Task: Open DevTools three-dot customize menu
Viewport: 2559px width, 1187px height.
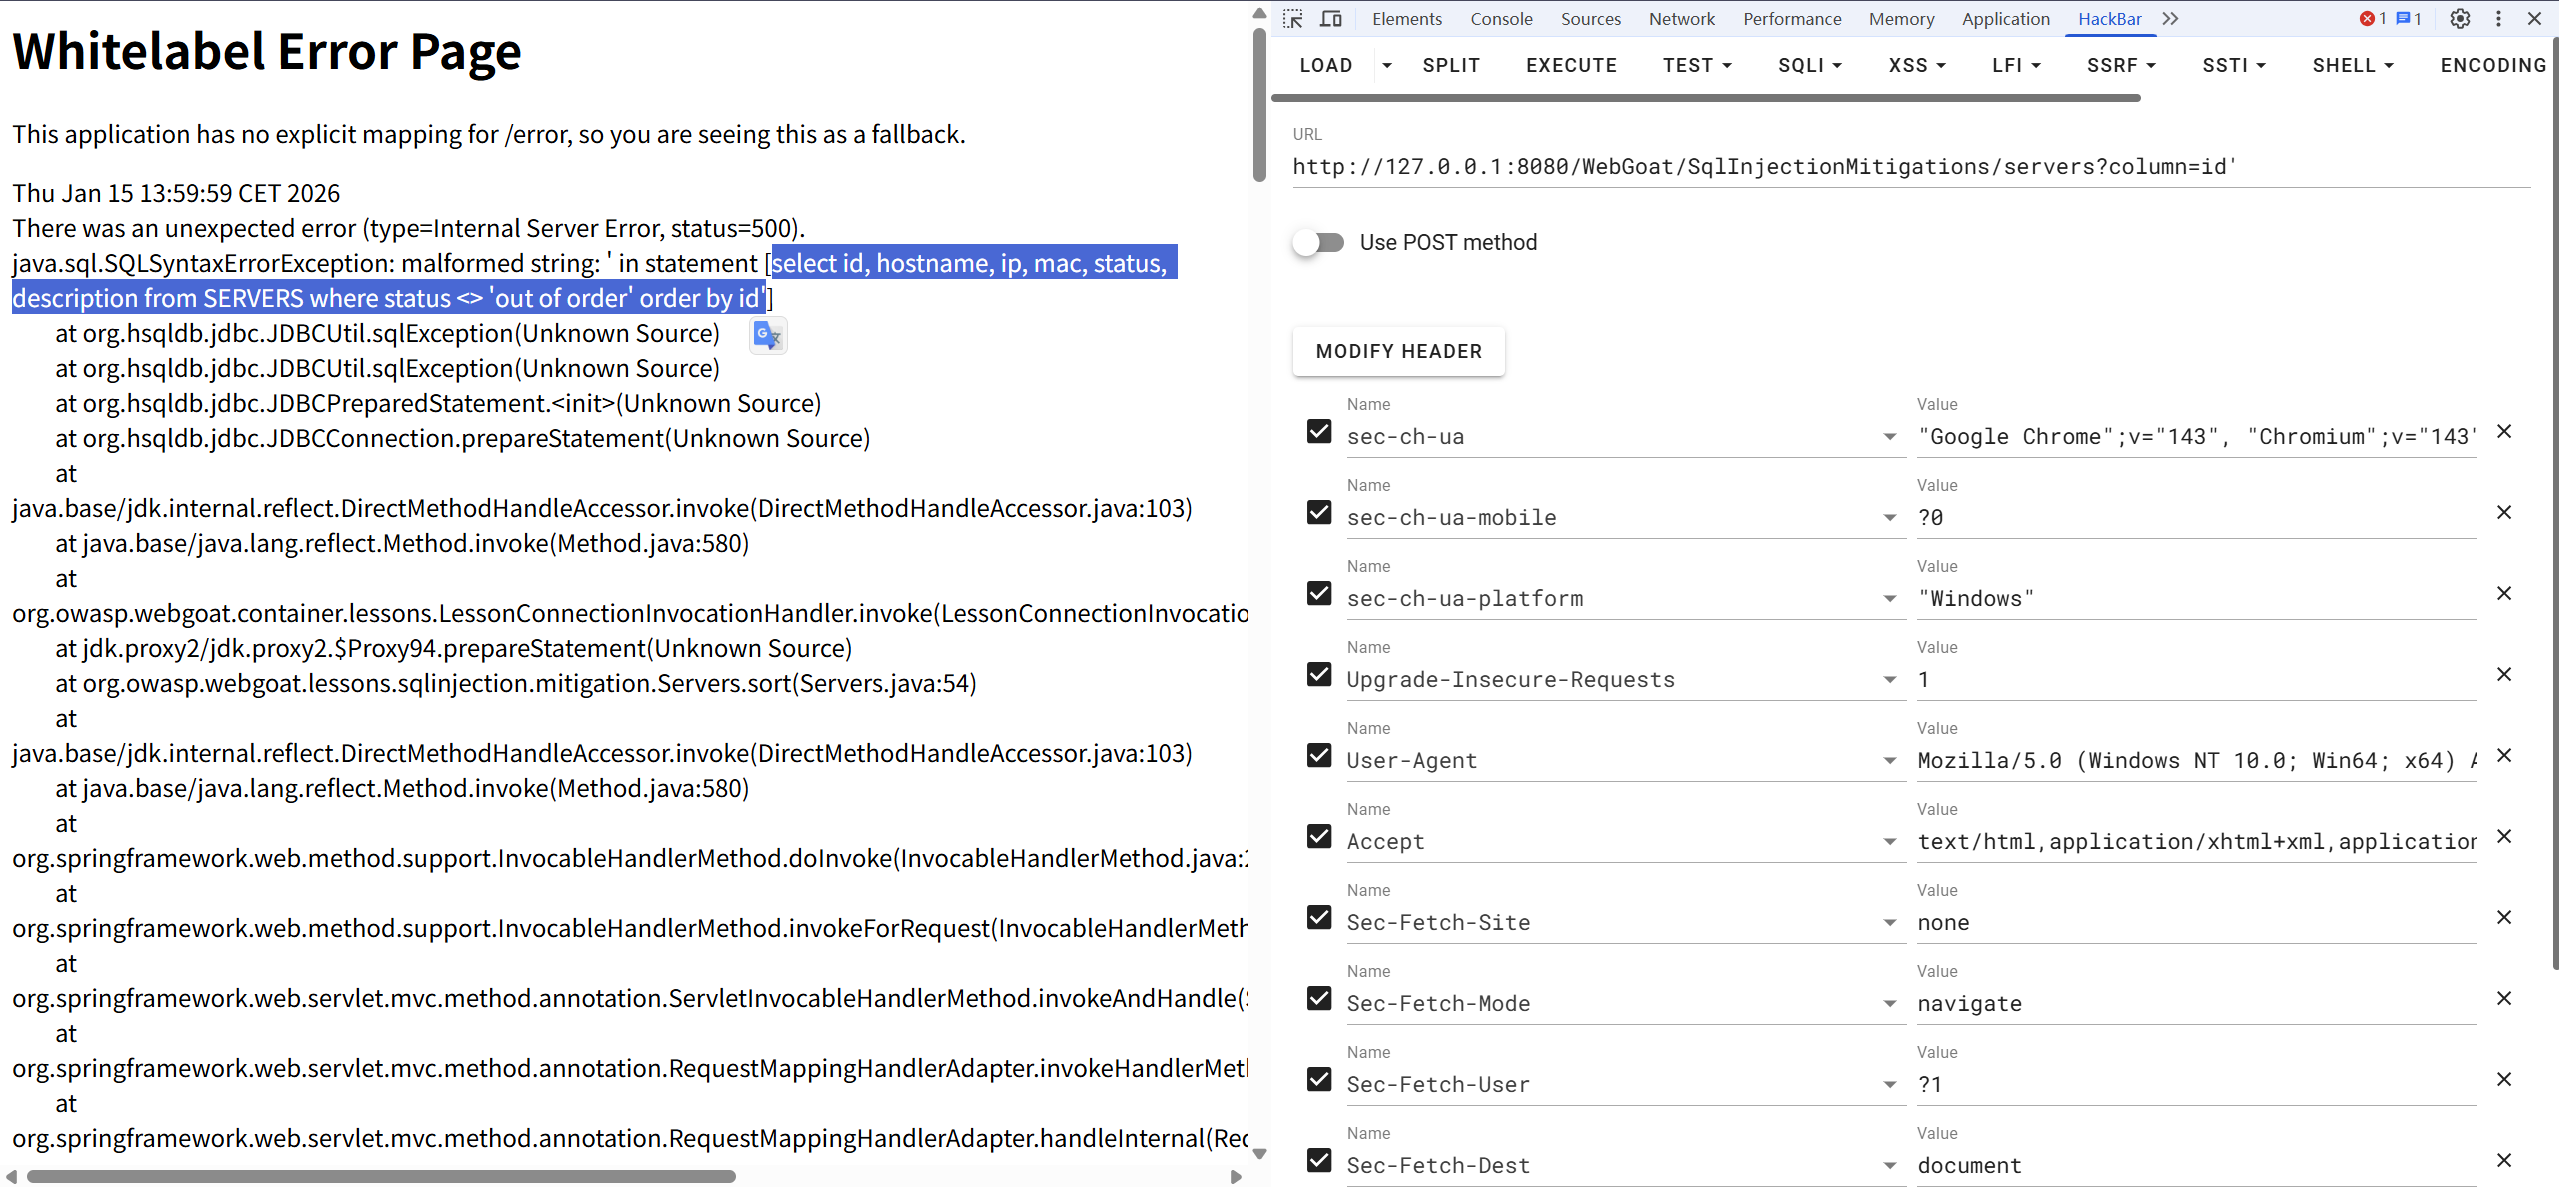Action: (x=2498, y=19)
